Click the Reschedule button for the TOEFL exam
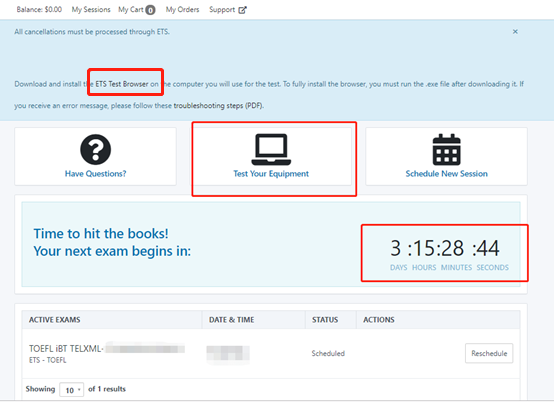 tap(489, 353)
